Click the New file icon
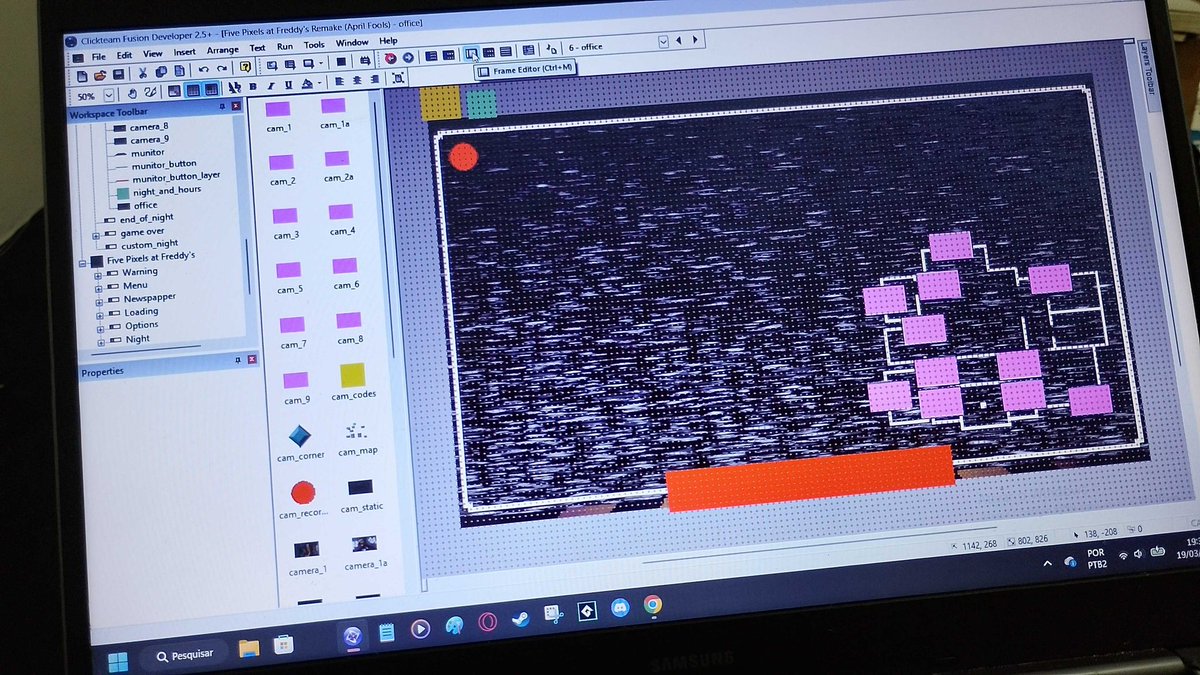The height and width of the screenshot is (675, 1200). (82, 75)
